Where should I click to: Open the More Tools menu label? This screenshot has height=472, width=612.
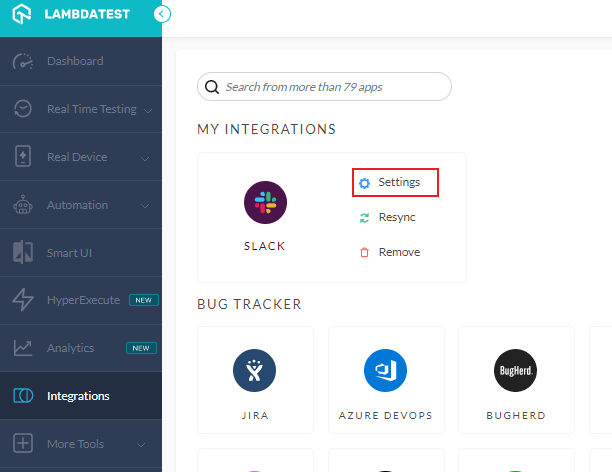75,444
